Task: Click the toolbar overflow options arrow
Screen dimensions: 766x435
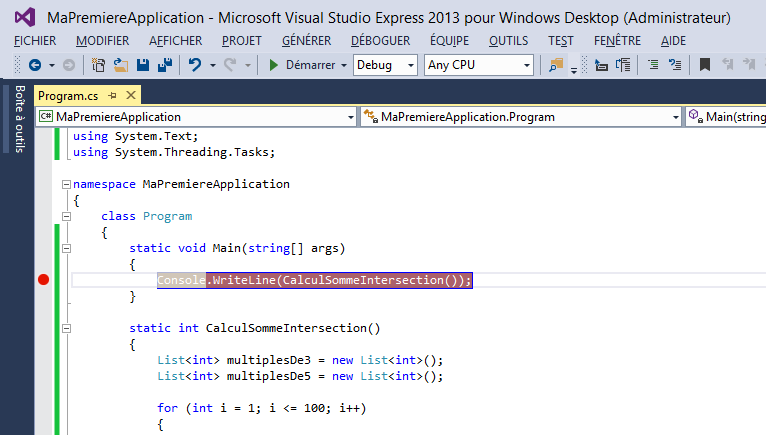Action: [x=574, y=70]
